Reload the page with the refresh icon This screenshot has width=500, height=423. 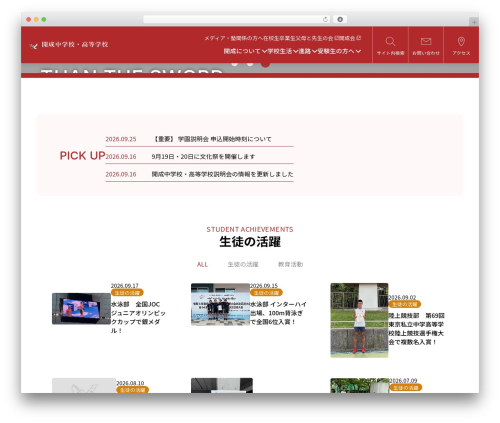pos(325,19)
